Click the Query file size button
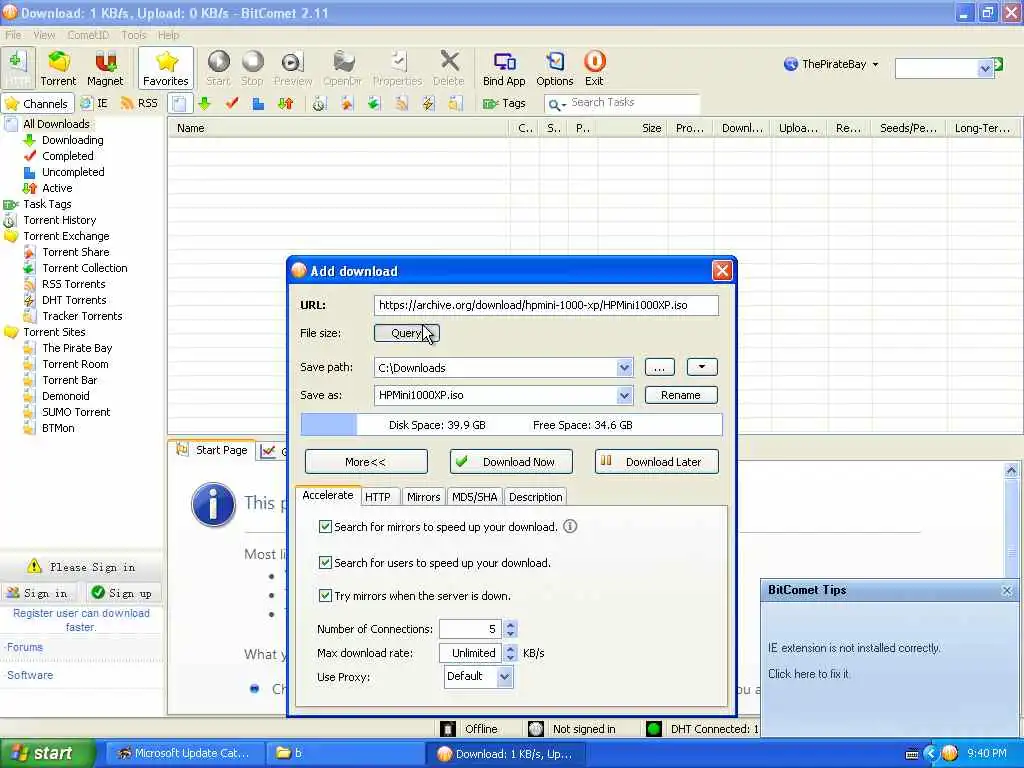 tap(406, 333)
